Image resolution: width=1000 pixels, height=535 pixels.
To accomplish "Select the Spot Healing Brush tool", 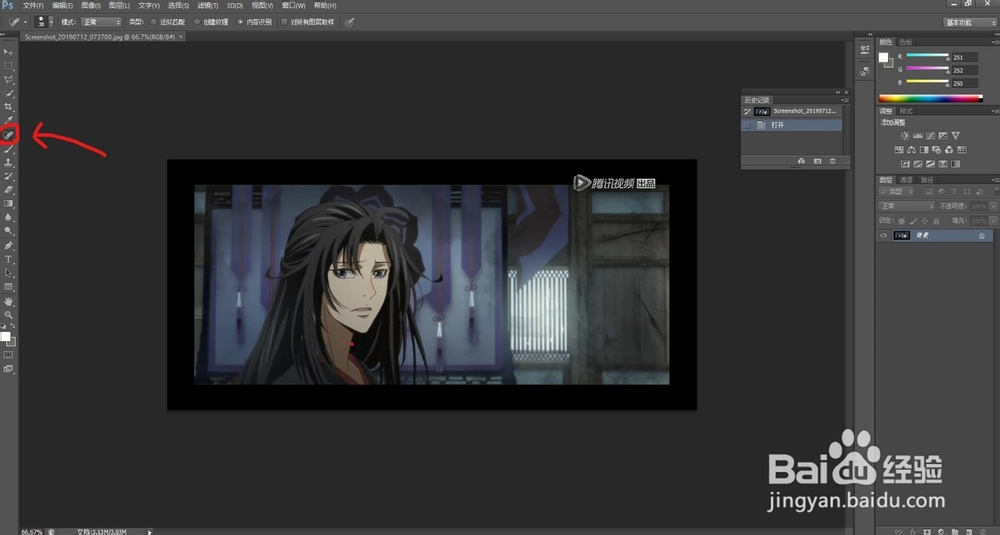I will [8, 135].
